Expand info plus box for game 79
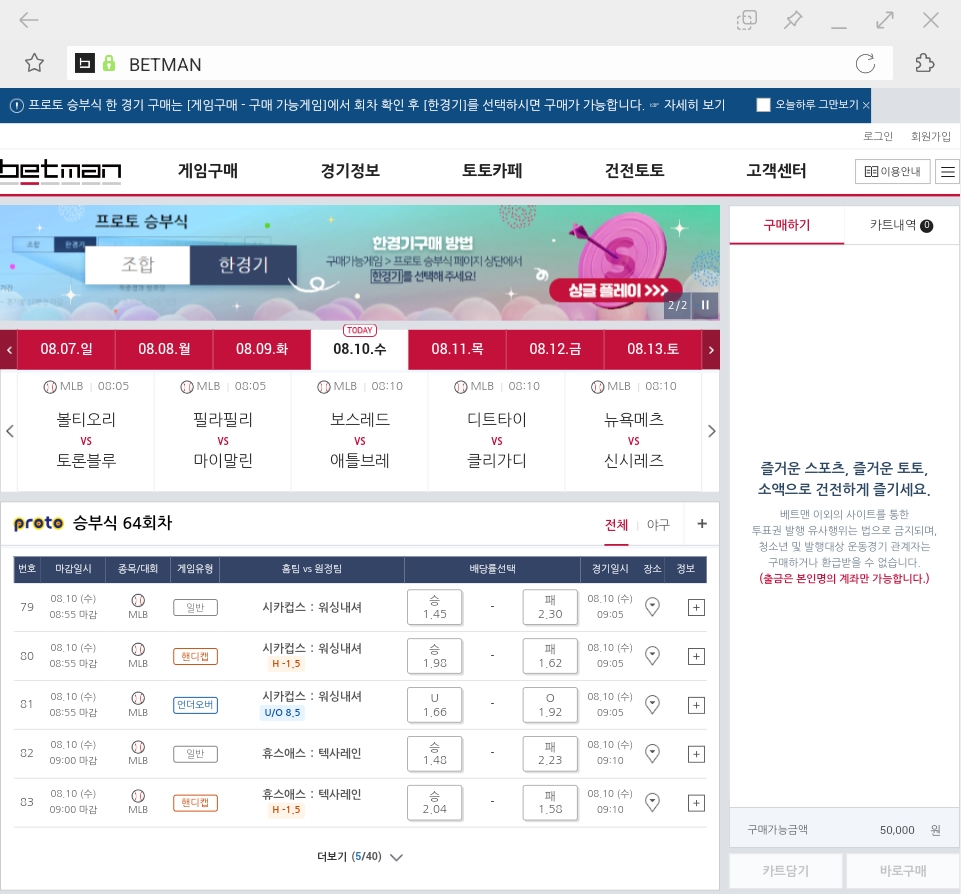This screenshot has width=961, height=894. tap(696, 607)
